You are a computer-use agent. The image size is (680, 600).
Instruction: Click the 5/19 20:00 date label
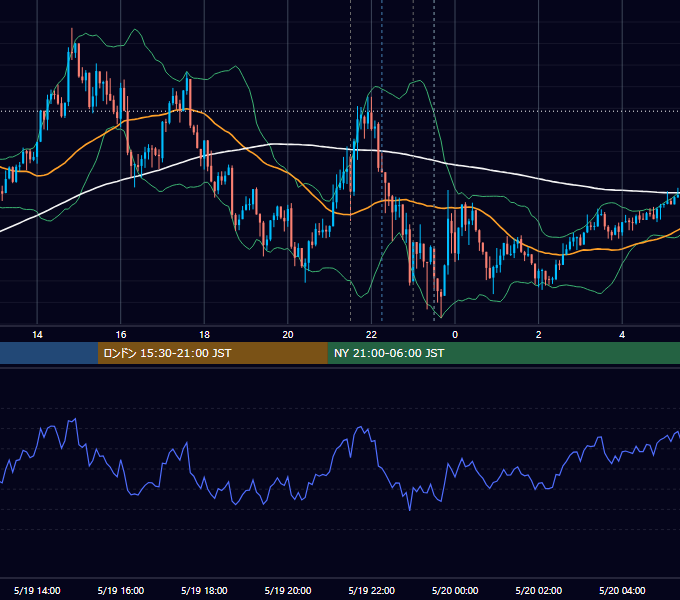click(x=288, y=590)
